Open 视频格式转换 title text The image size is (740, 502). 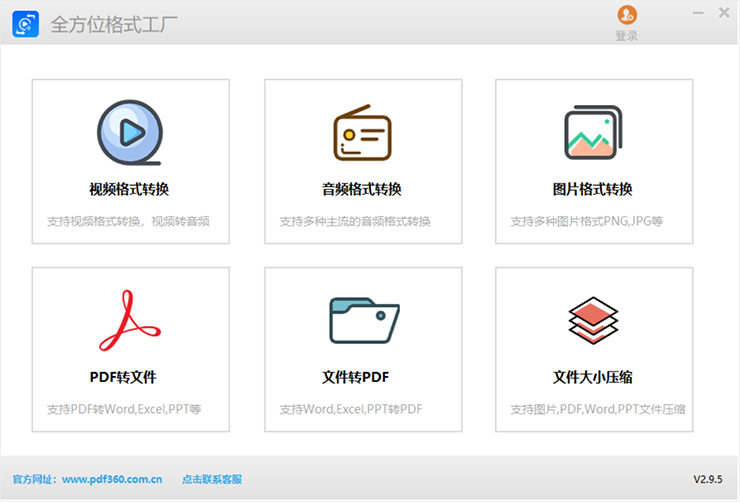pyautogui.click(x=129, y=189)
